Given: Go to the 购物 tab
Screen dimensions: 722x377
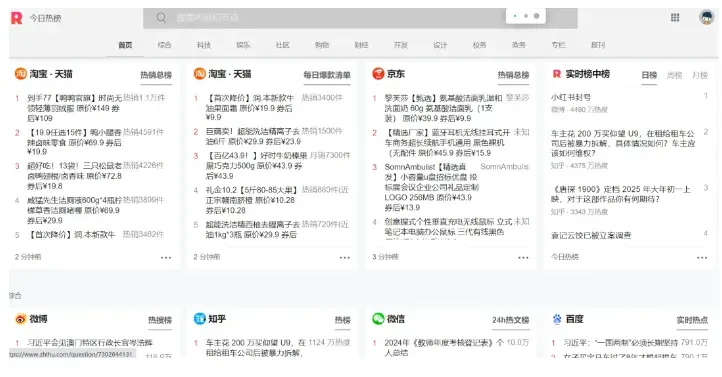Looking at the screenshot, I should [x=322, y=45].
